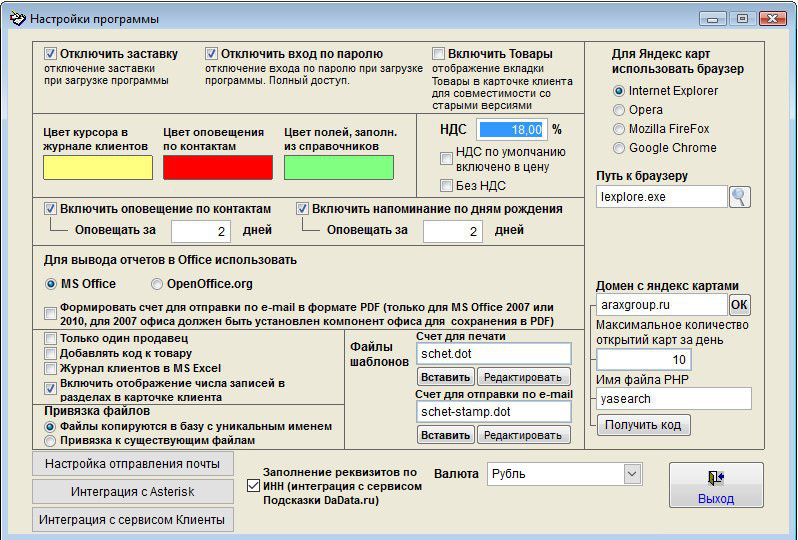This screenshot has width=798, height=540.
Task: Click the Выход exit door button
Action: [716, 485]
